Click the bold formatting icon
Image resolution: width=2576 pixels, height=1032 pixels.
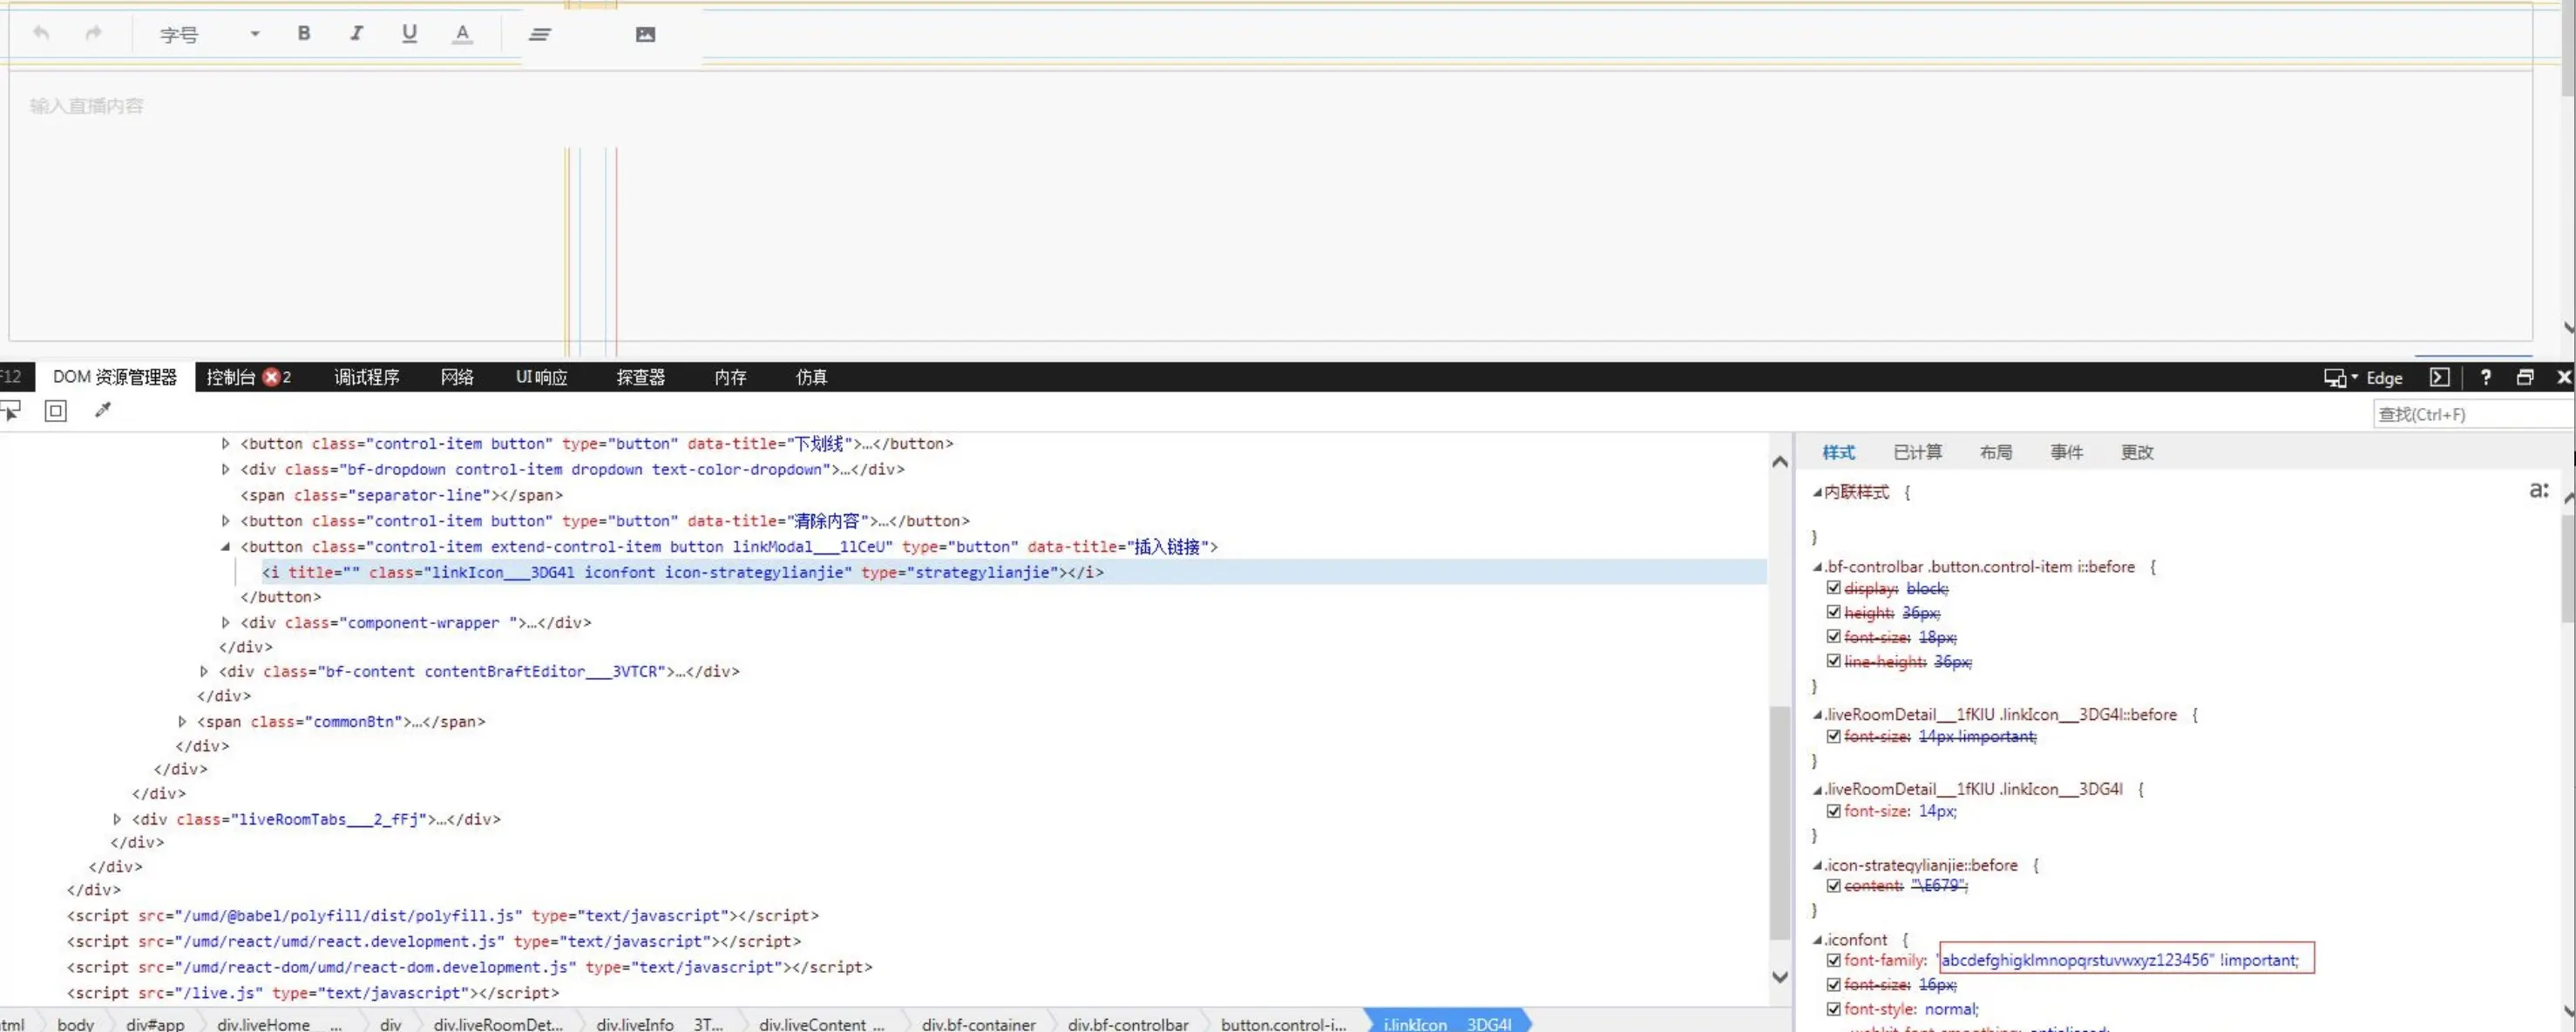pos(304,34)
